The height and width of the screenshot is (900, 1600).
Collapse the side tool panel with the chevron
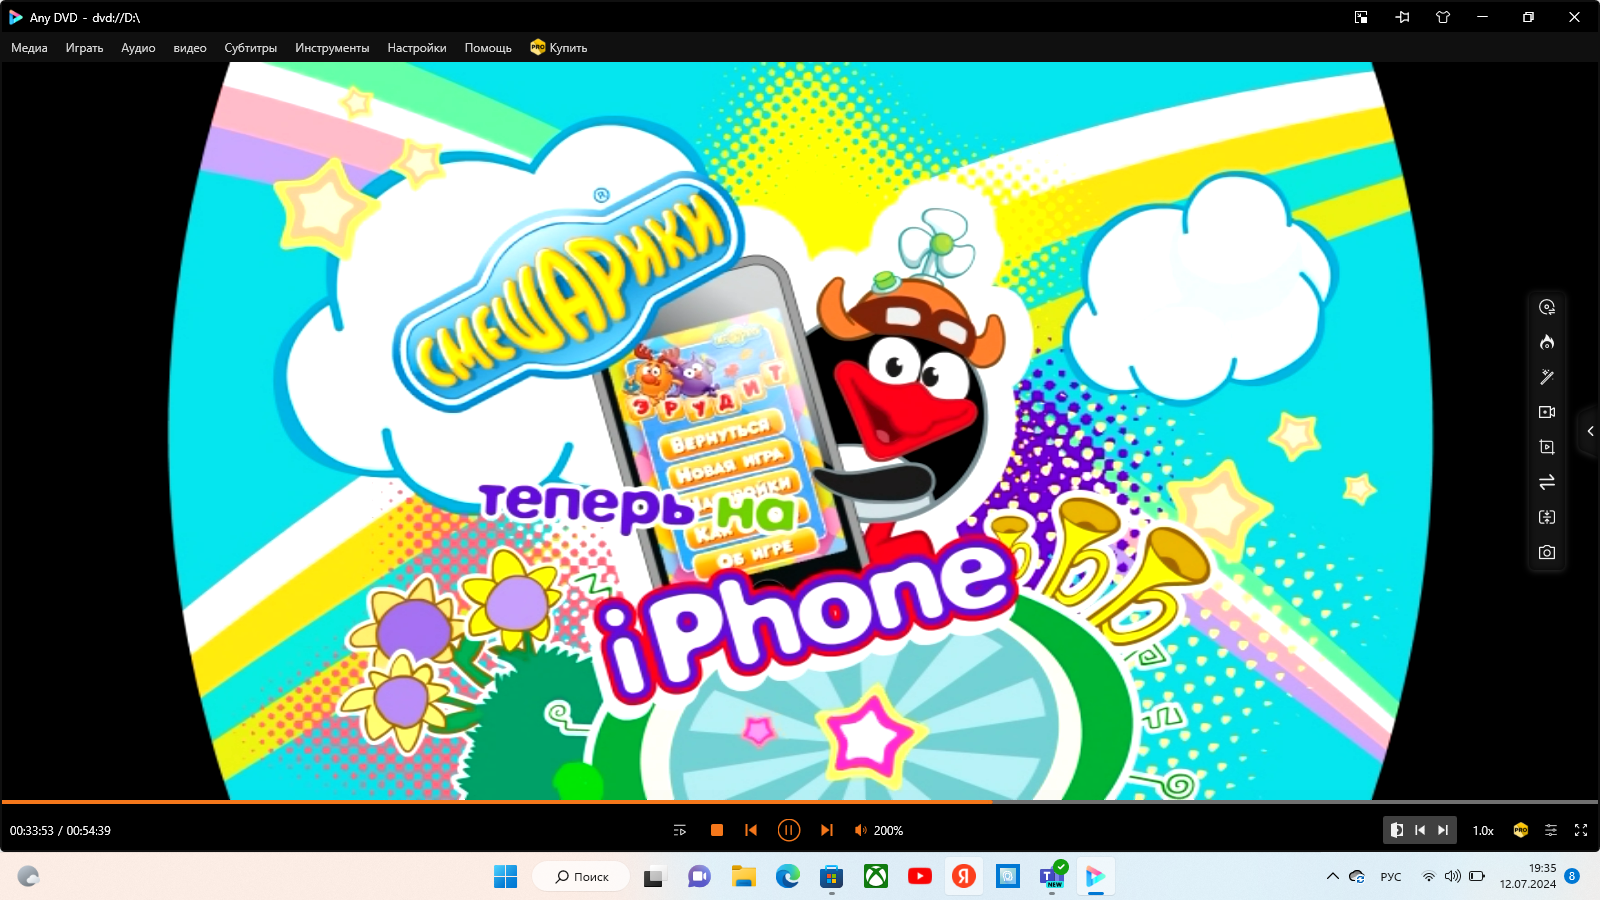pos(1590,432)
